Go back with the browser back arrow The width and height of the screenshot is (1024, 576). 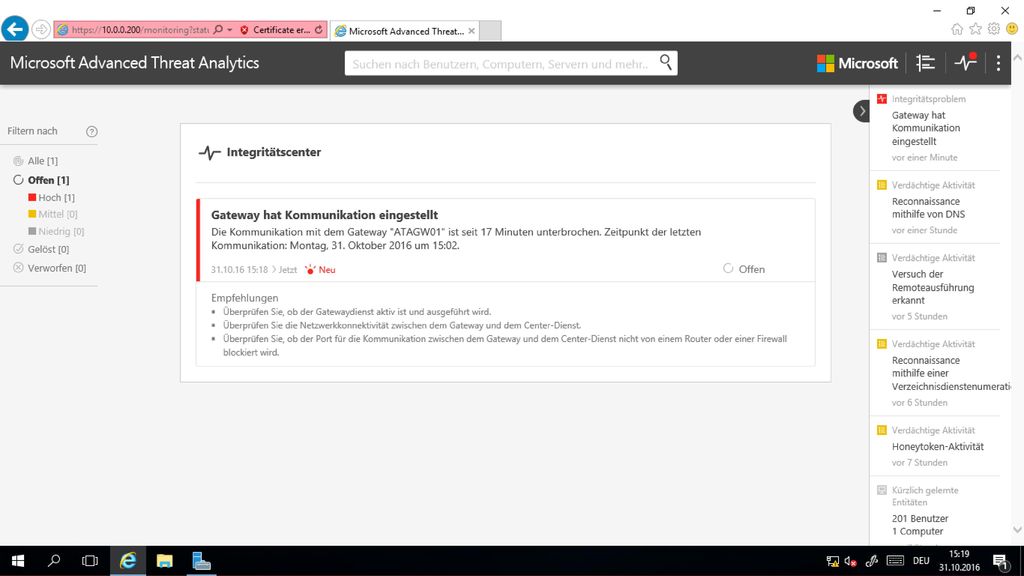pos(15,29)
